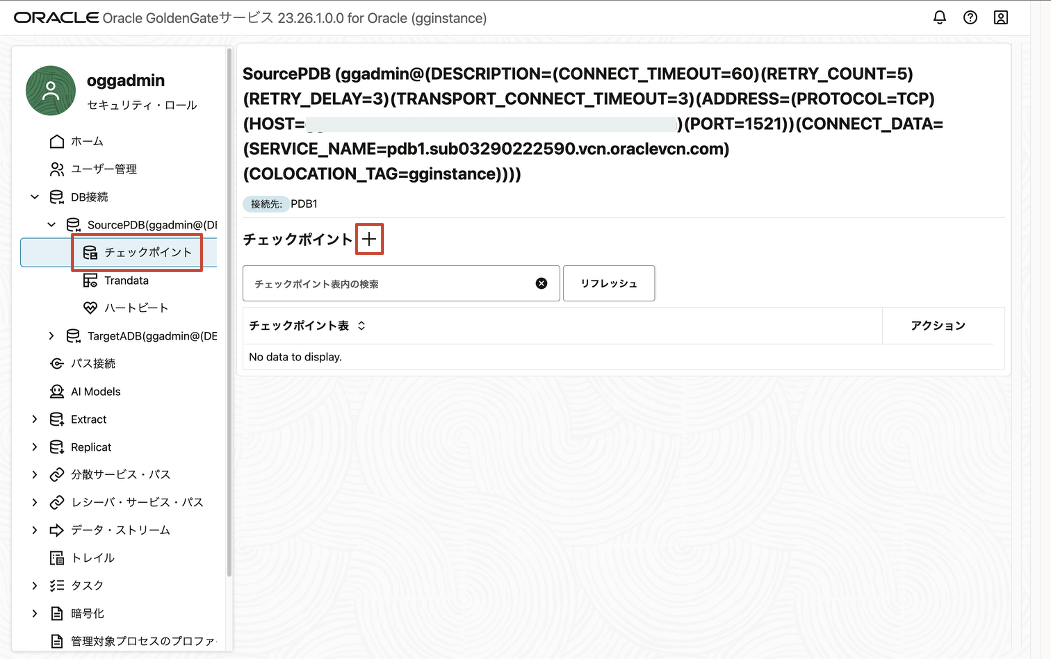
Task: Open the notifications bell icon
Action: pyautogui.click(x=939, y=18)
